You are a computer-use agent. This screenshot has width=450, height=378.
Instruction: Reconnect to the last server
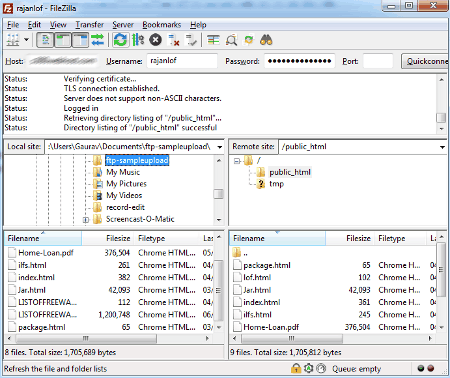tap(191, 40)
